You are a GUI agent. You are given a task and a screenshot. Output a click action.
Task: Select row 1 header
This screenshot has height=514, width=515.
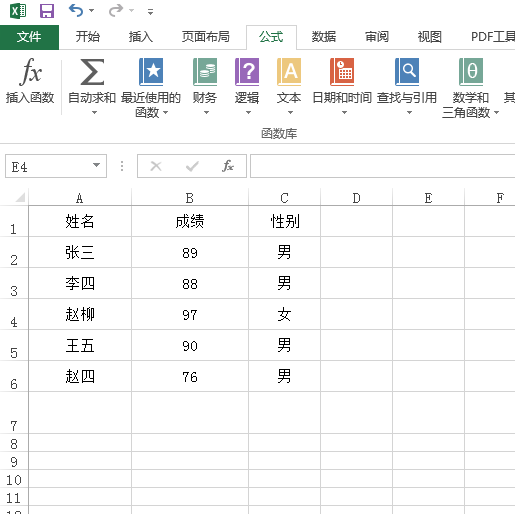14,221
